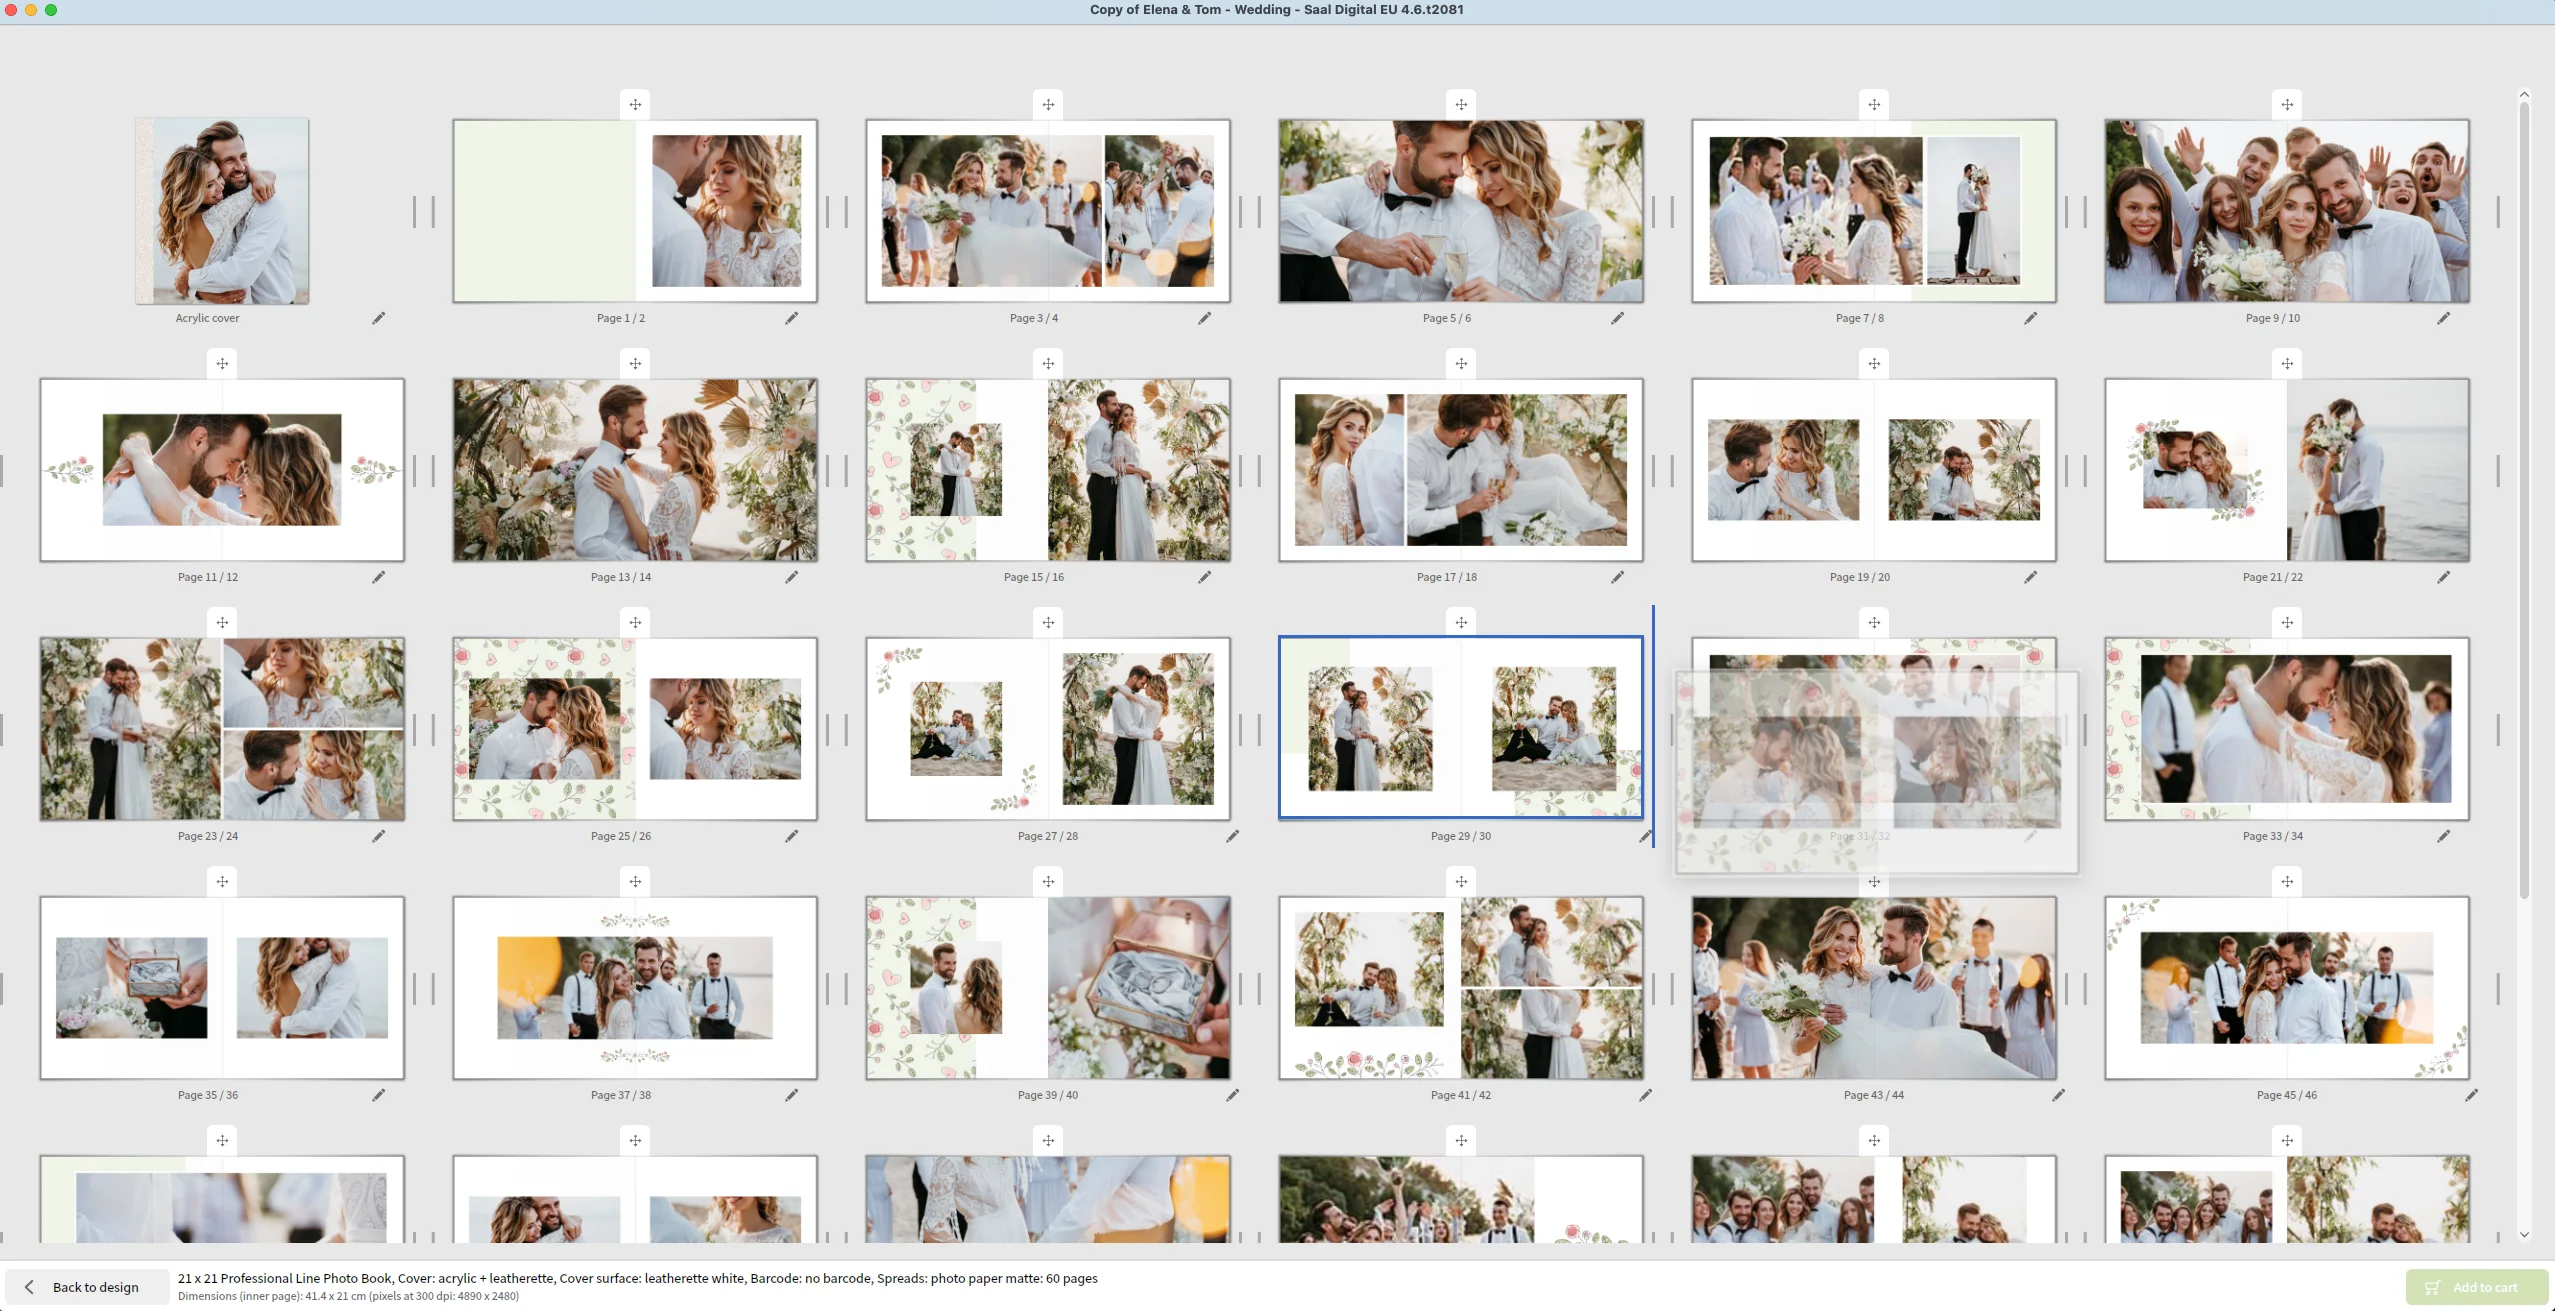This screenshot has width=2555, height=1311.
Task: Click Back to design button
Action: (86, 1287)
